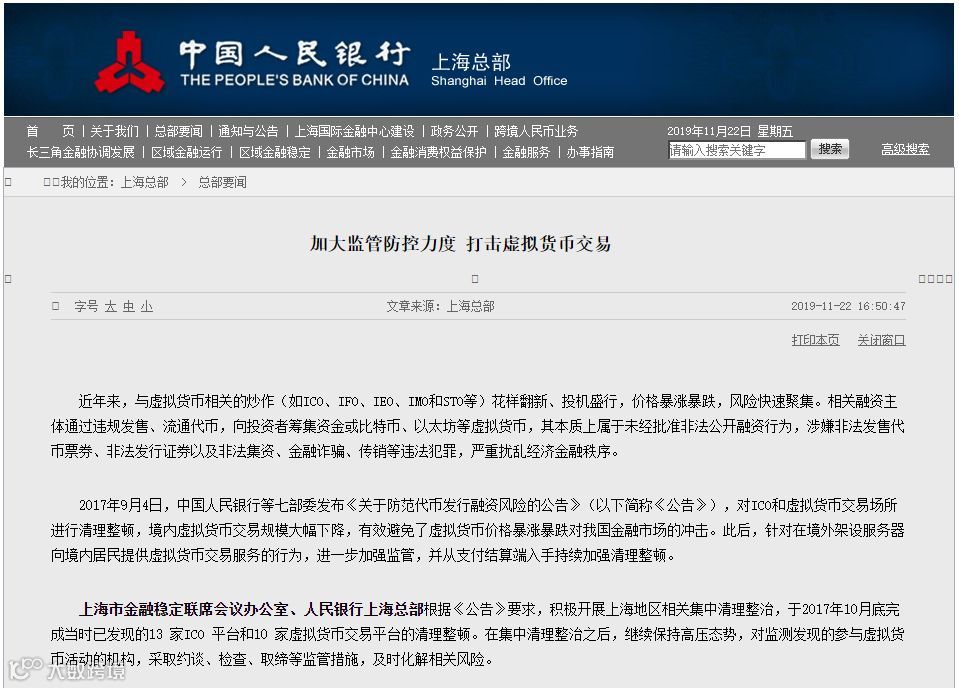Open the 金融服务 menu item
Viewport: 959px width, 688px height.
pyautogui.click(x=526, y=152)
